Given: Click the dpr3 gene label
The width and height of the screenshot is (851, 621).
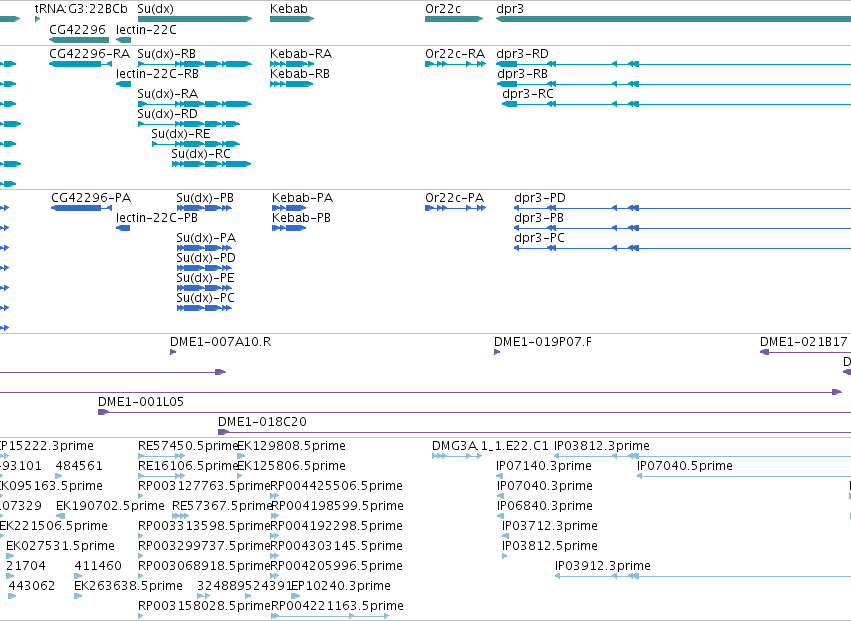Looking at the screenshot, I should coord(510,9).
